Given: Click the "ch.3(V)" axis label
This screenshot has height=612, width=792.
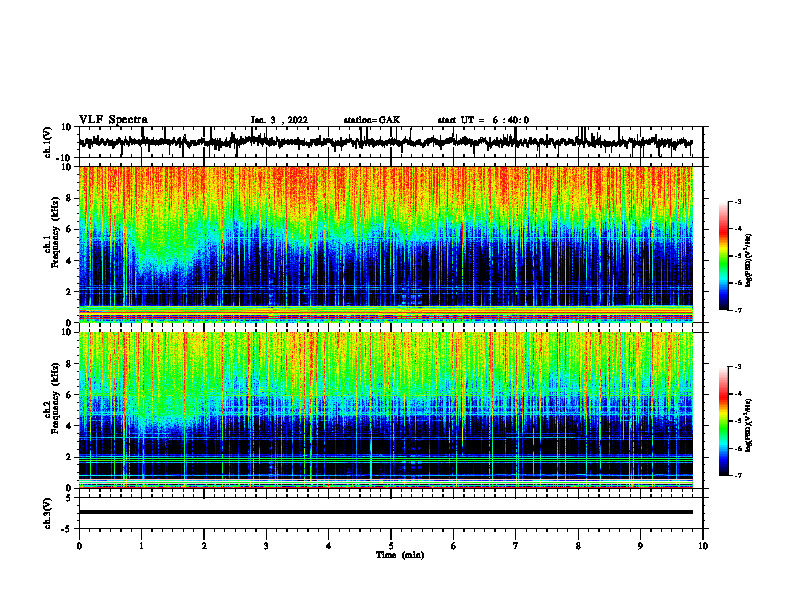Looking at the screenshot, I should (x=48, y=513).
